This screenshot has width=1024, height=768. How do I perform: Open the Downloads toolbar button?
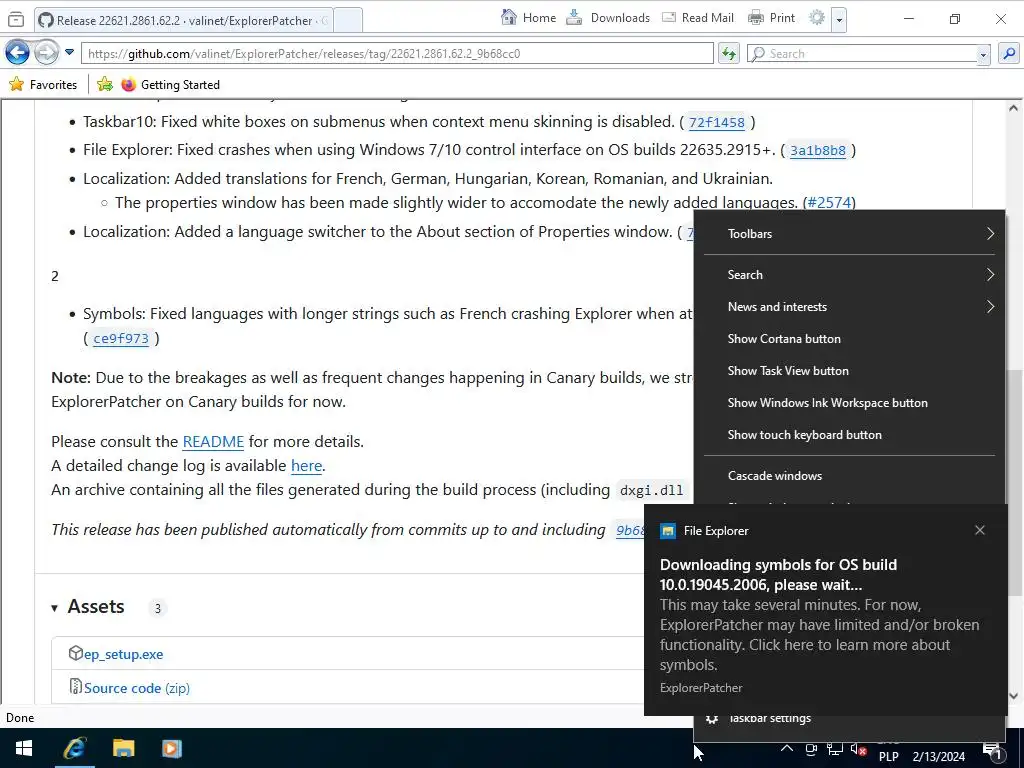(608, 18)
